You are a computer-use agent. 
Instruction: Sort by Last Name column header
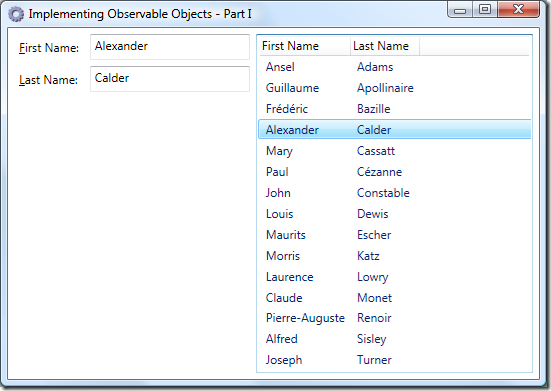click(385, 46)
